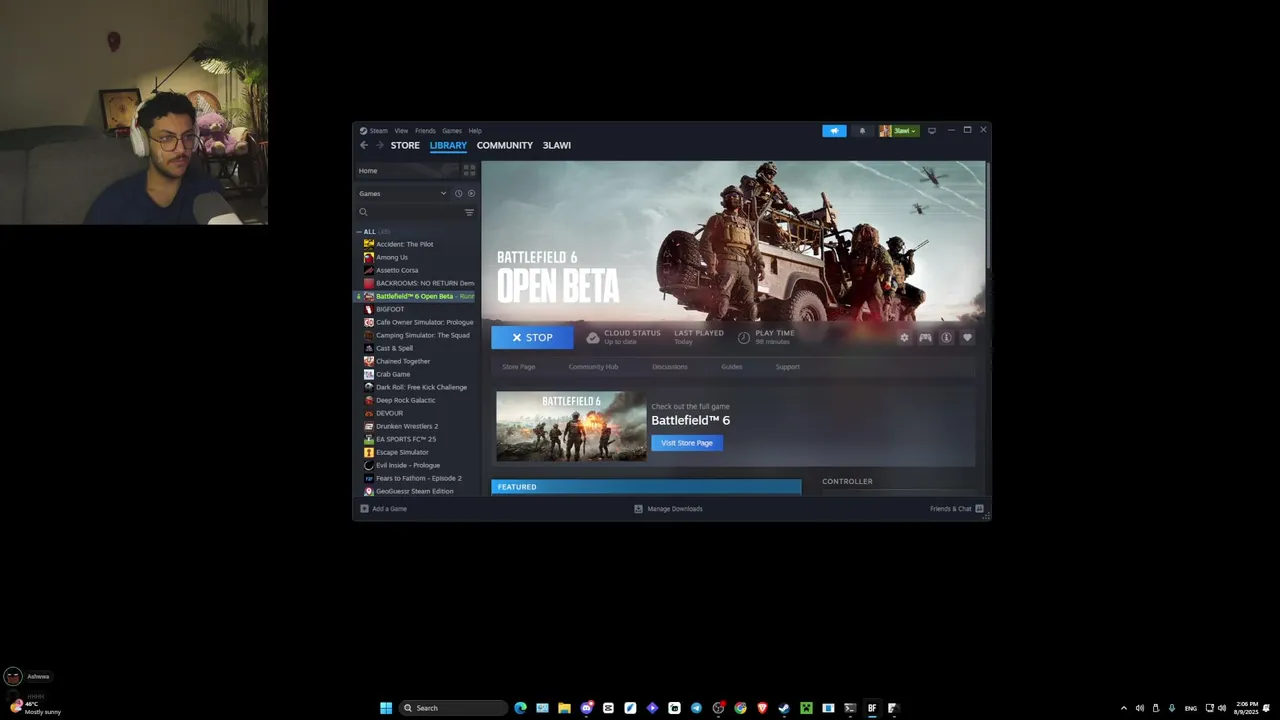Open Friends & Chat
Screen dimensions: 1280x720
[x=957, y=509]
